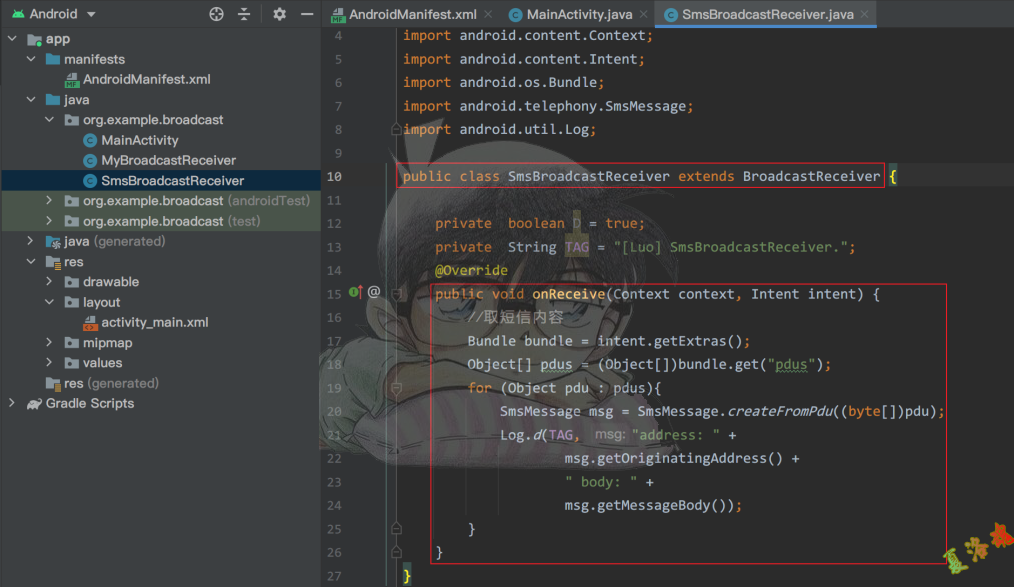Click the override gutter icon on line 15
Image resolution: width=1014 pixels, height=587 pixels.
355,293
